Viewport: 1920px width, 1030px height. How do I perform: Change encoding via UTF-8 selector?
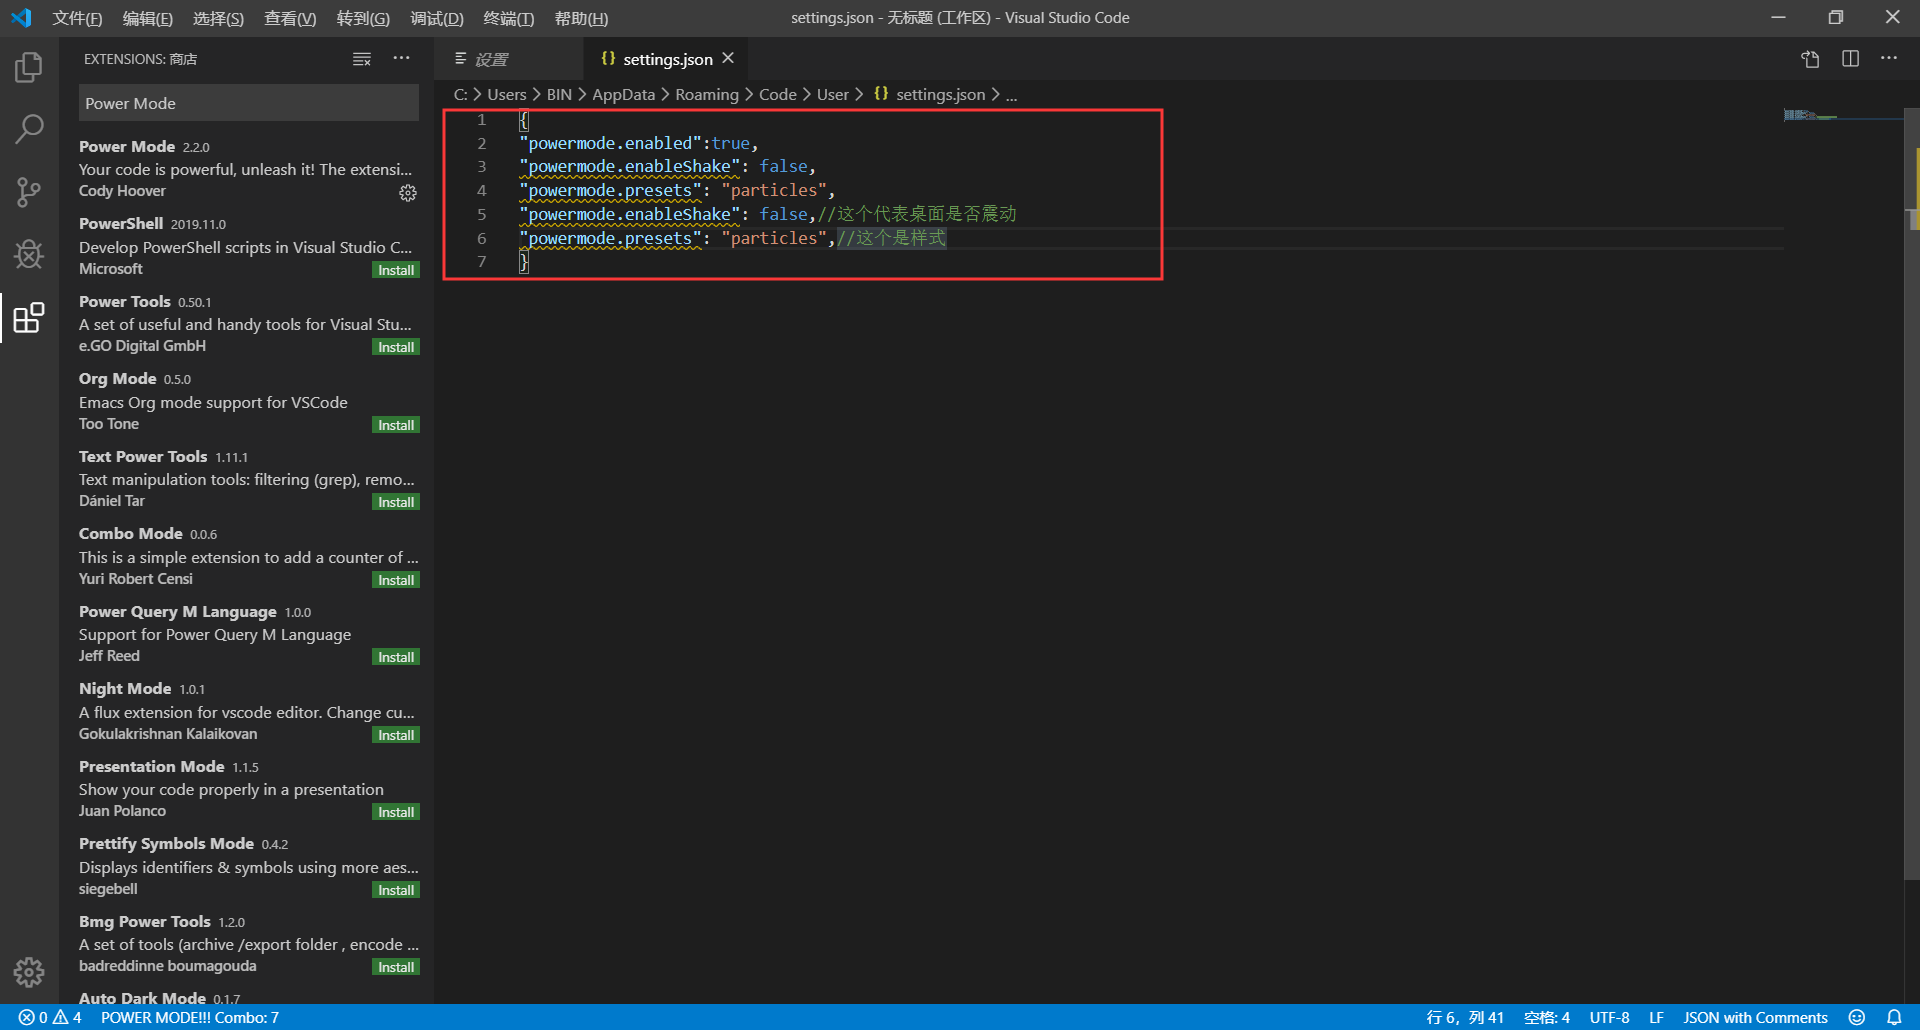click(x=1609, y=1017)
